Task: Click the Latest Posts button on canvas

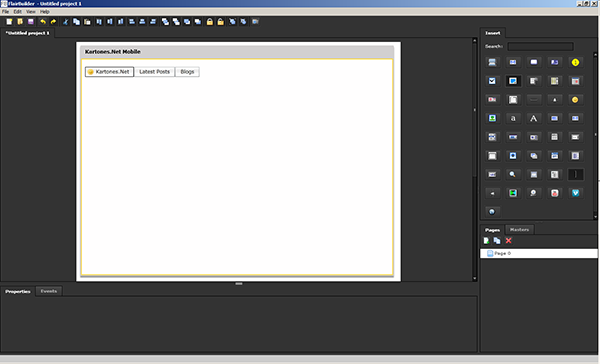Action: pyautogui.click(x=155, y=72)
